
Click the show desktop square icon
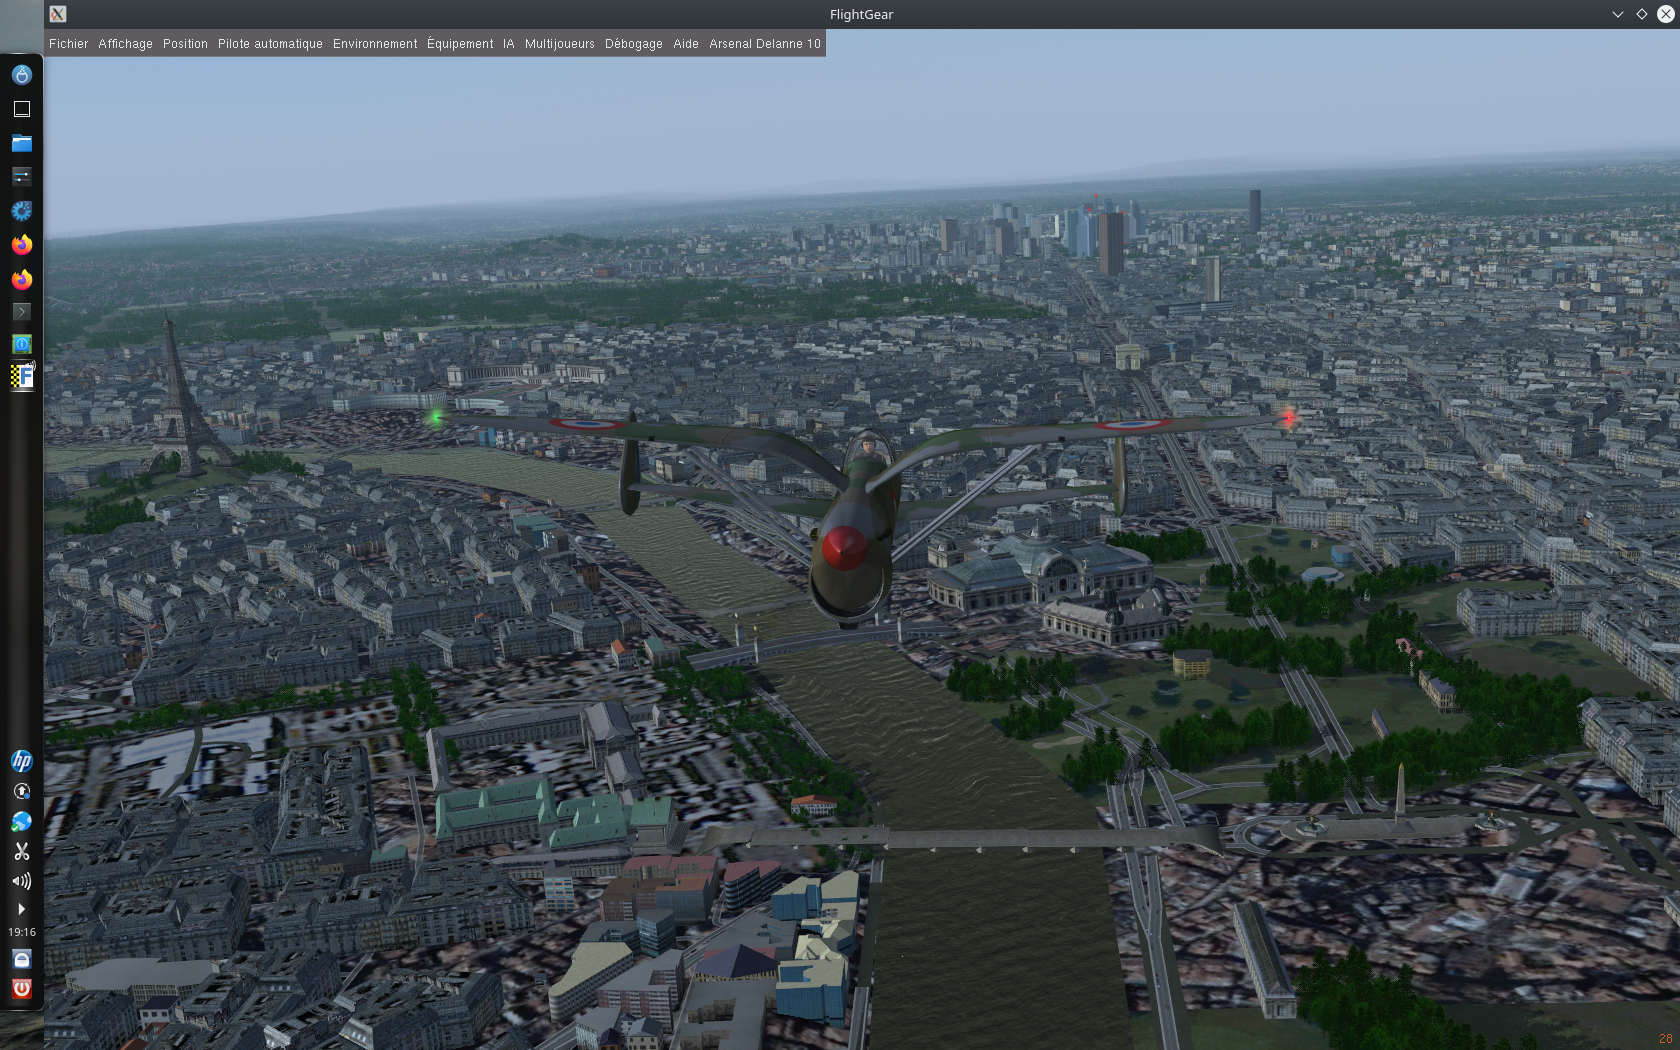[x=21, y=109]
